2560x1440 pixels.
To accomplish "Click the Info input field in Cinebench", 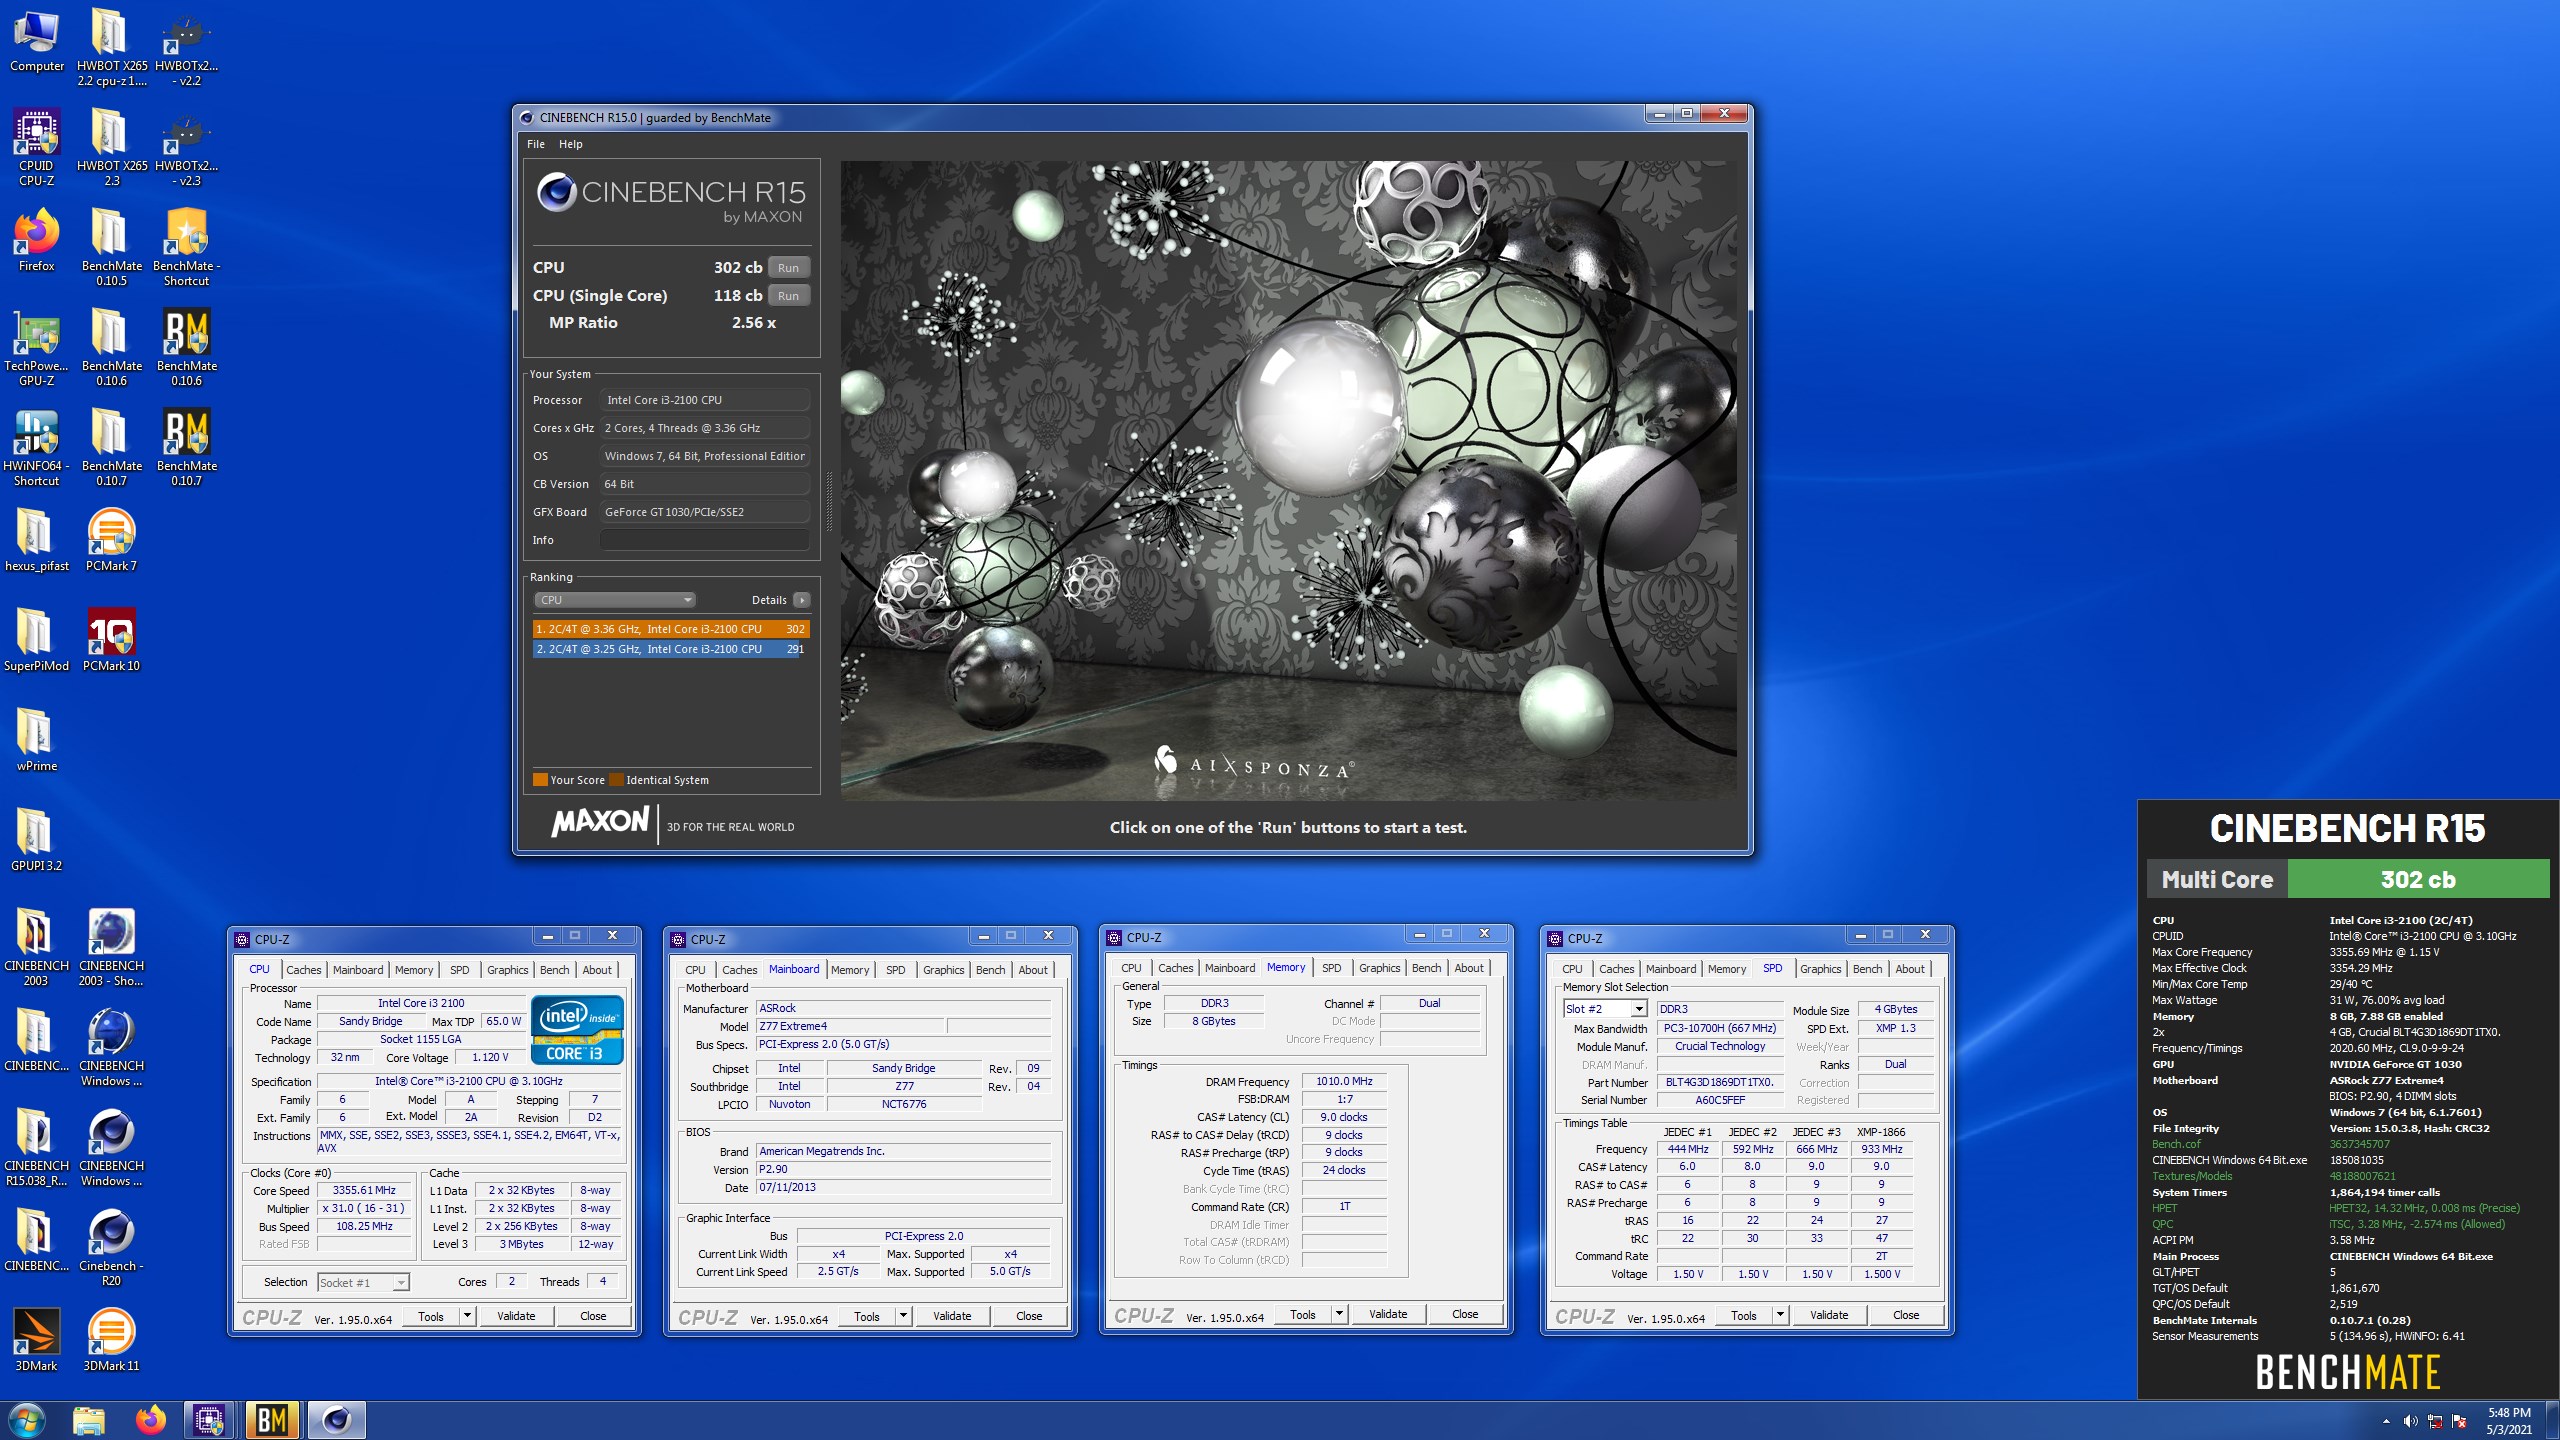I will tap(705, 540).
